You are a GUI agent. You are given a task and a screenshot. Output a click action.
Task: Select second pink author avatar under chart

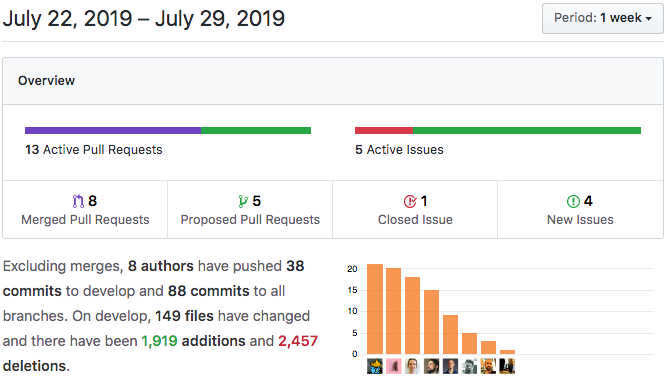click(x=394, y=366)
